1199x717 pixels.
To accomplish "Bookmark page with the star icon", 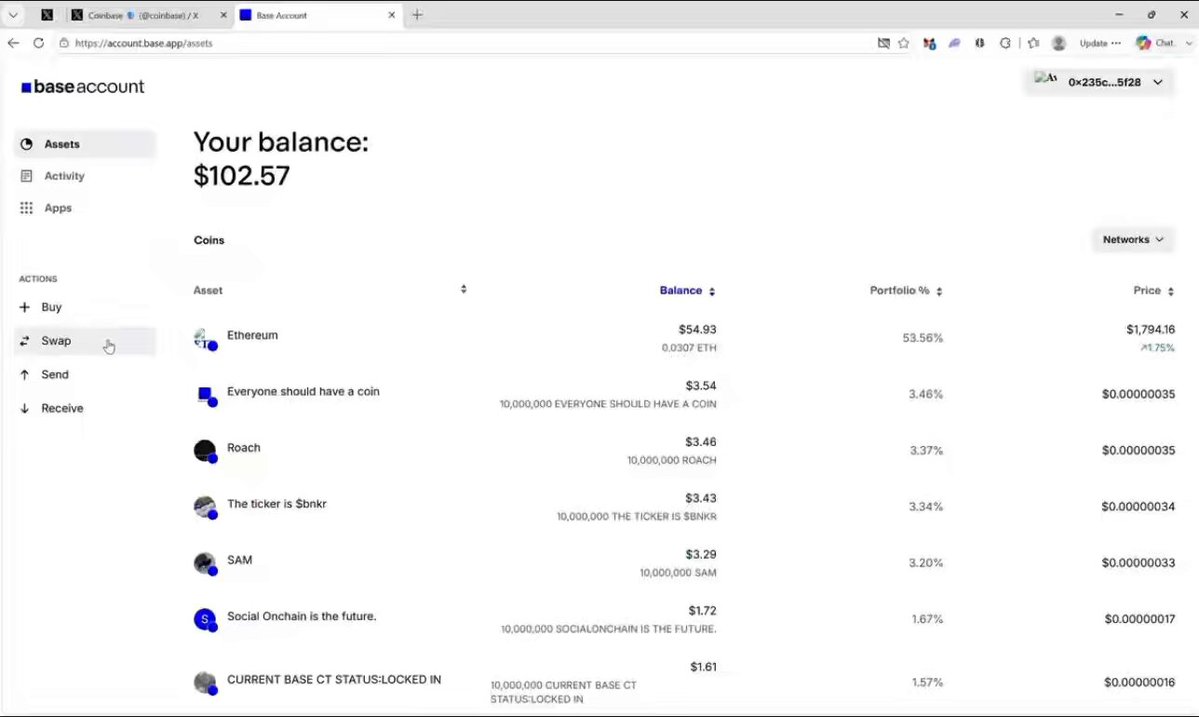I will 904,44.
